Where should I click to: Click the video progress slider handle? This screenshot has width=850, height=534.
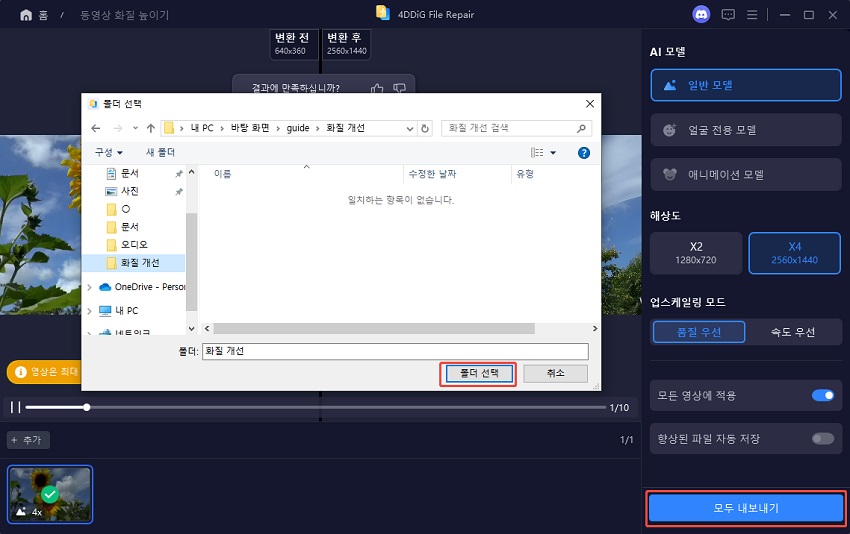pos(87,407)
